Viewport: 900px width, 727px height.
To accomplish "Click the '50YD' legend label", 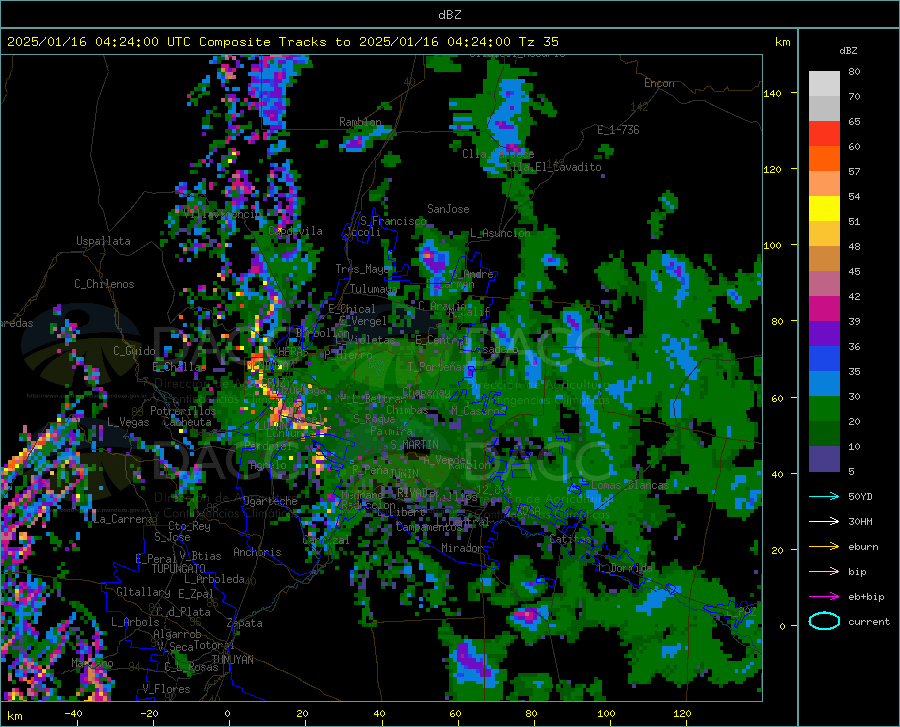I will (x=860, y=496).
